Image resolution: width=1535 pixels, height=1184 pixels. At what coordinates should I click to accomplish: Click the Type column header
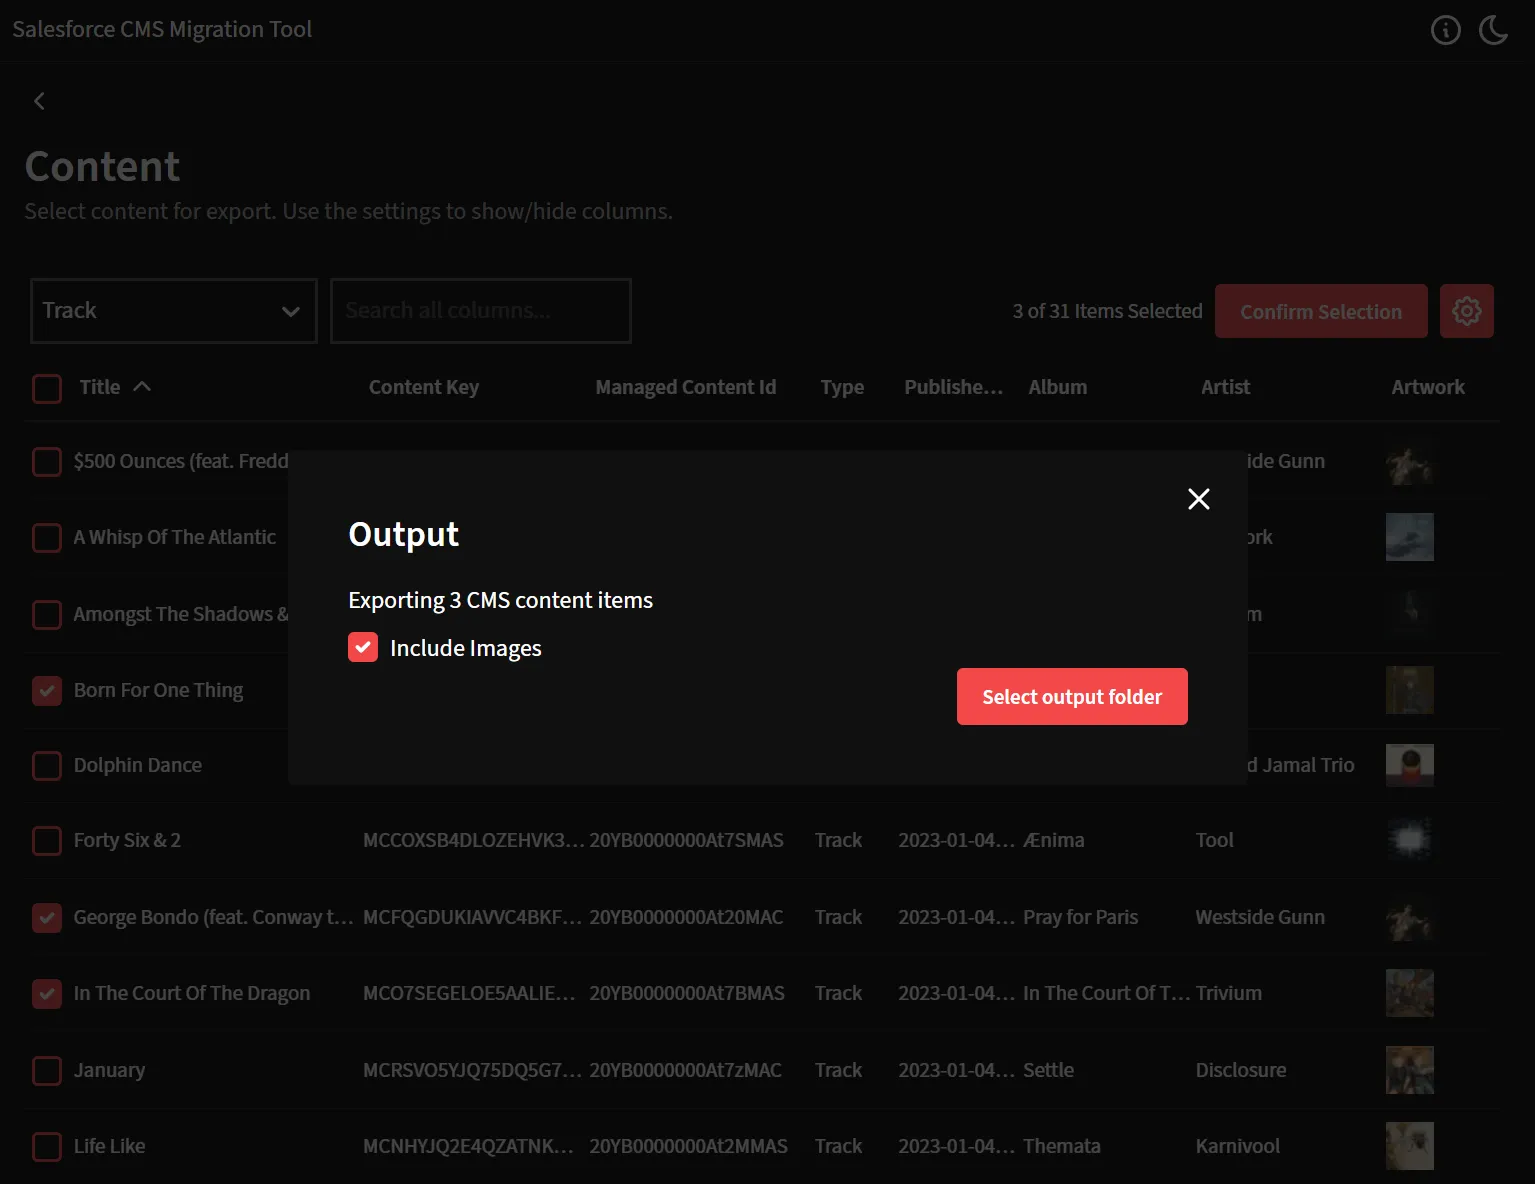pos(841,387)
